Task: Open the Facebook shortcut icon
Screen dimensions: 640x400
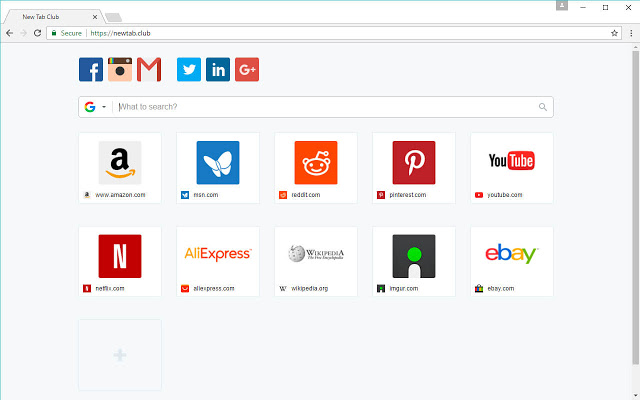Action: point(91,69)
